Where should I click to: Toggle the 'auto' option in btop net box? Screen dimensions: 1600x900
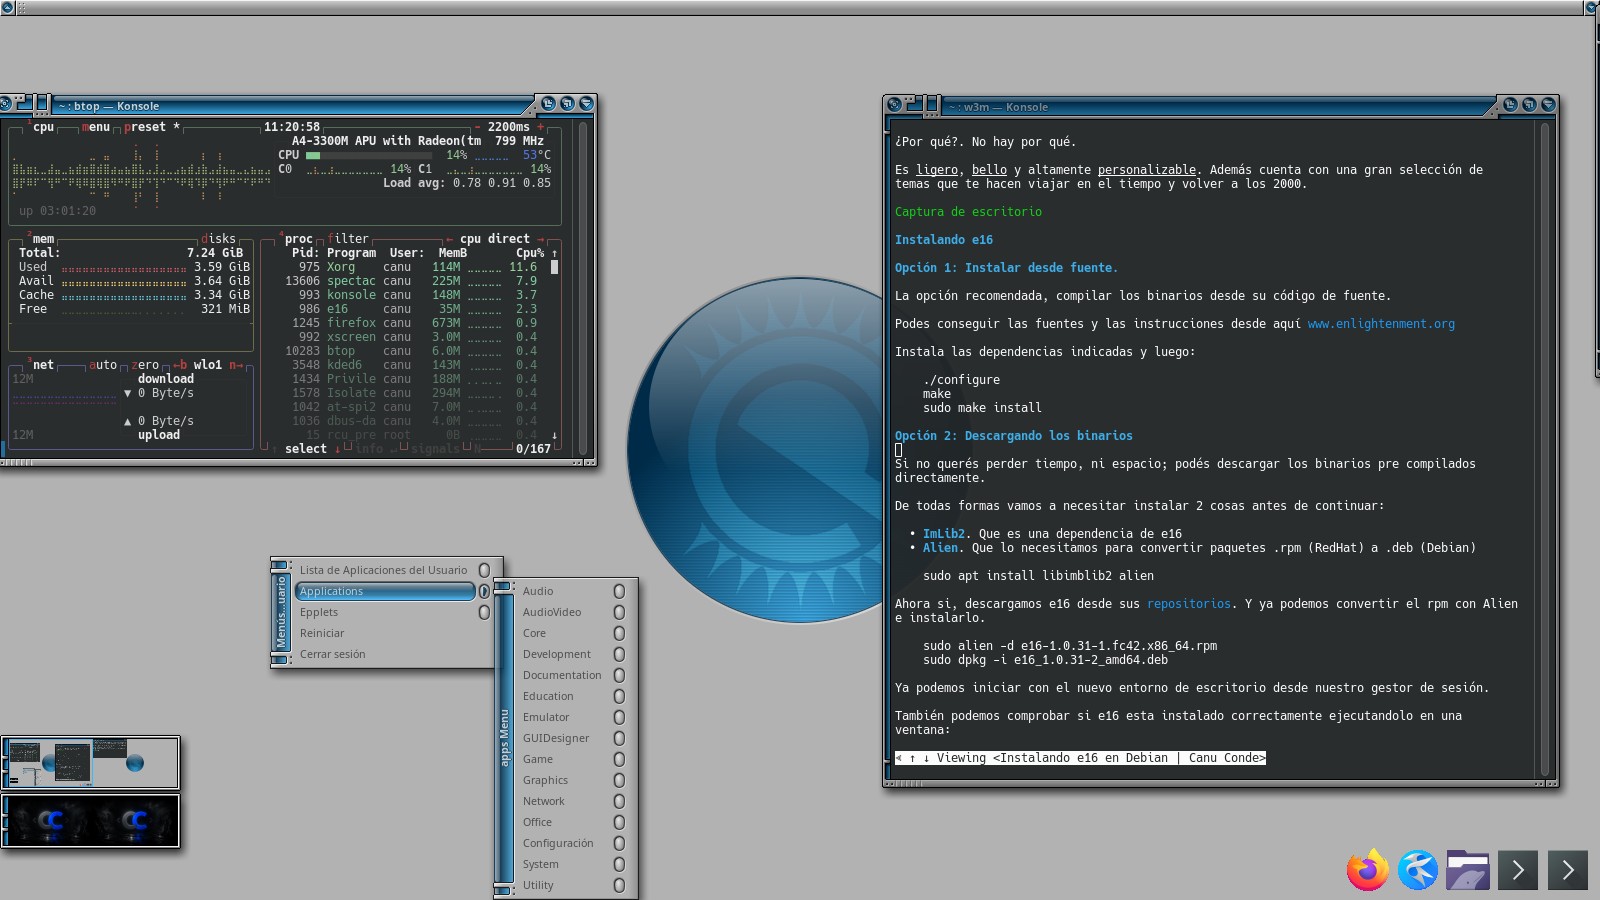(x=103, y=365)
